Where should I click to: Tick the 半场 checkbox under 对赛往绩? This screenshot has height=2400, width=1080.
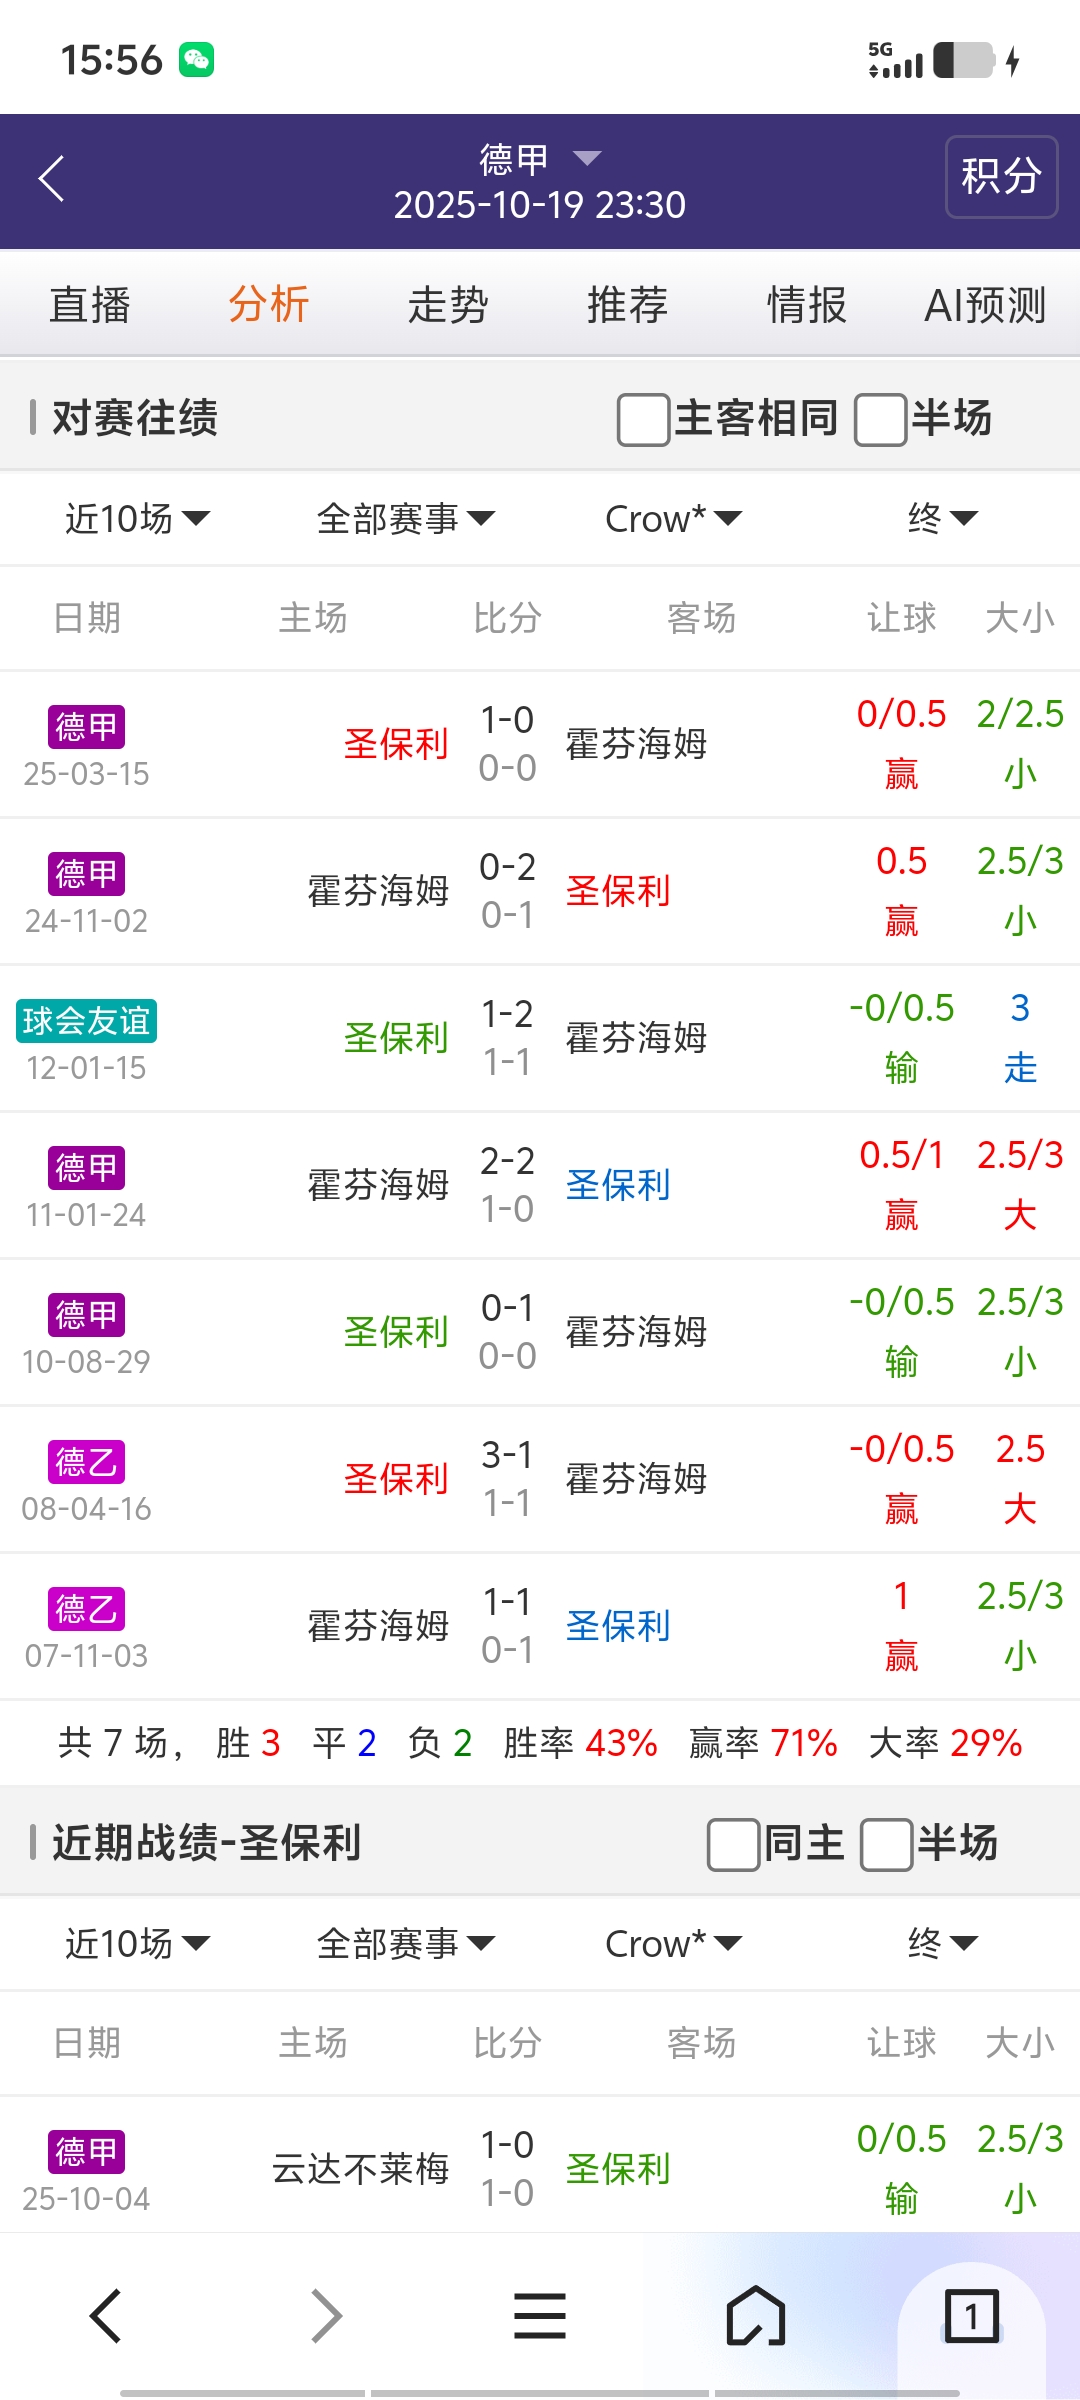point(880,419)
